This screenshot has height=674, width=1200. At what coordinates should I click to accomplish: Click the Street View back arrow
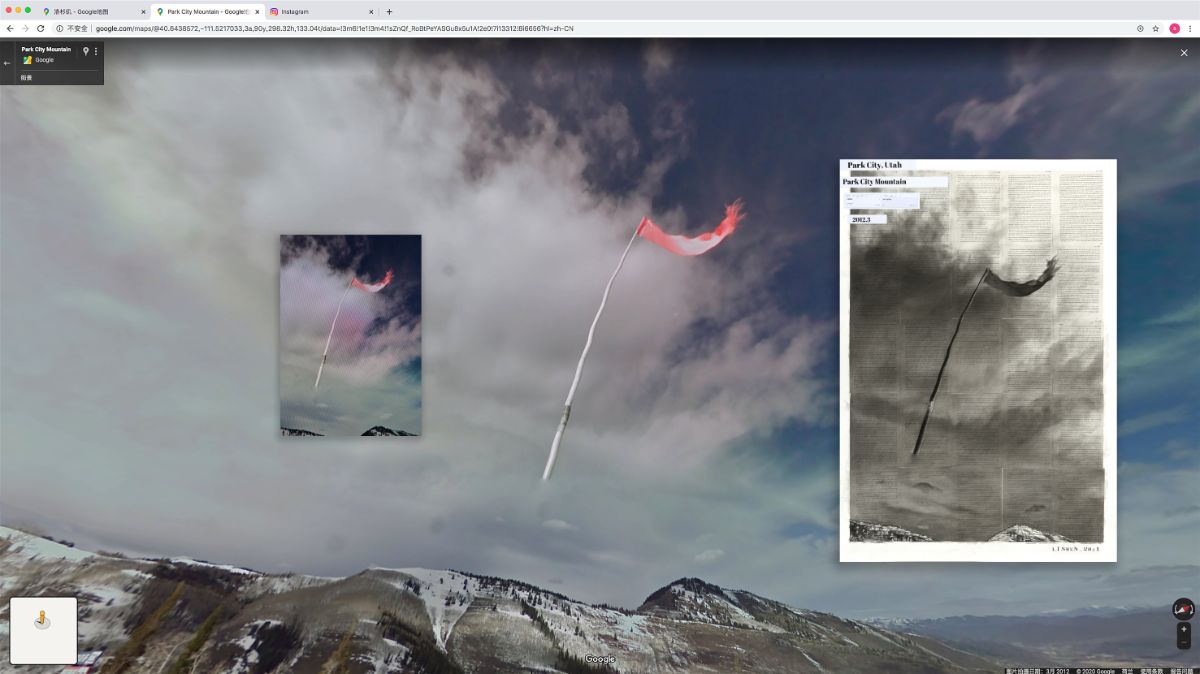pyautogui.click(x=7, y=62)
